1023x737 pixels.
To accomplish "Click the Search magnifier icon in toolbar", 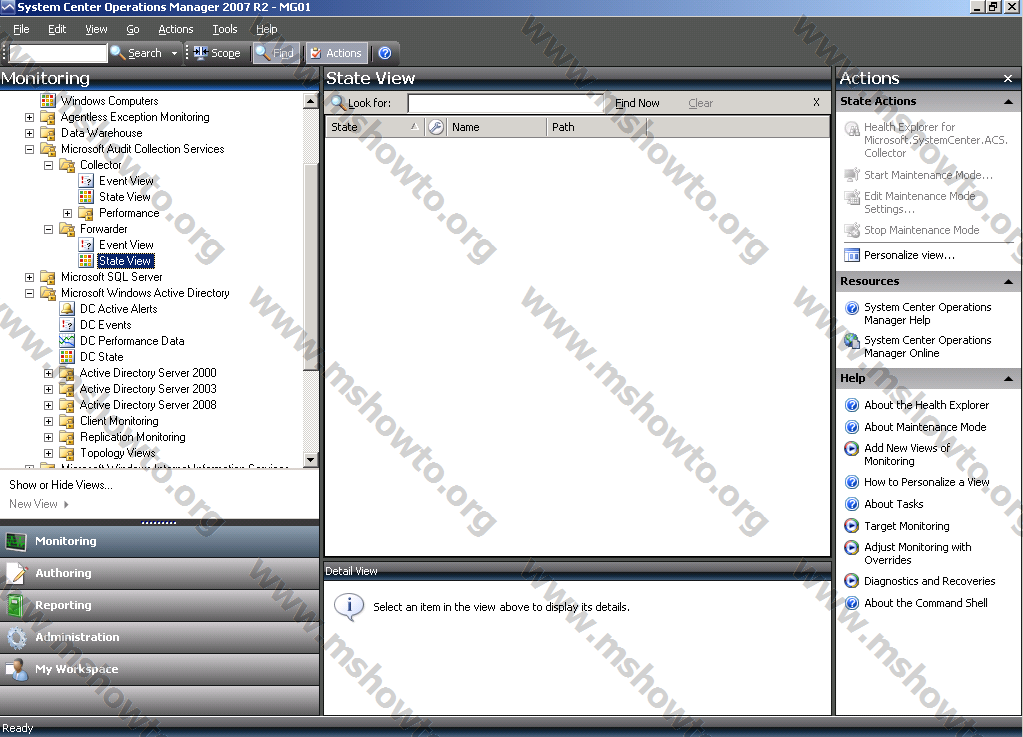I will [x=117, y=53].
